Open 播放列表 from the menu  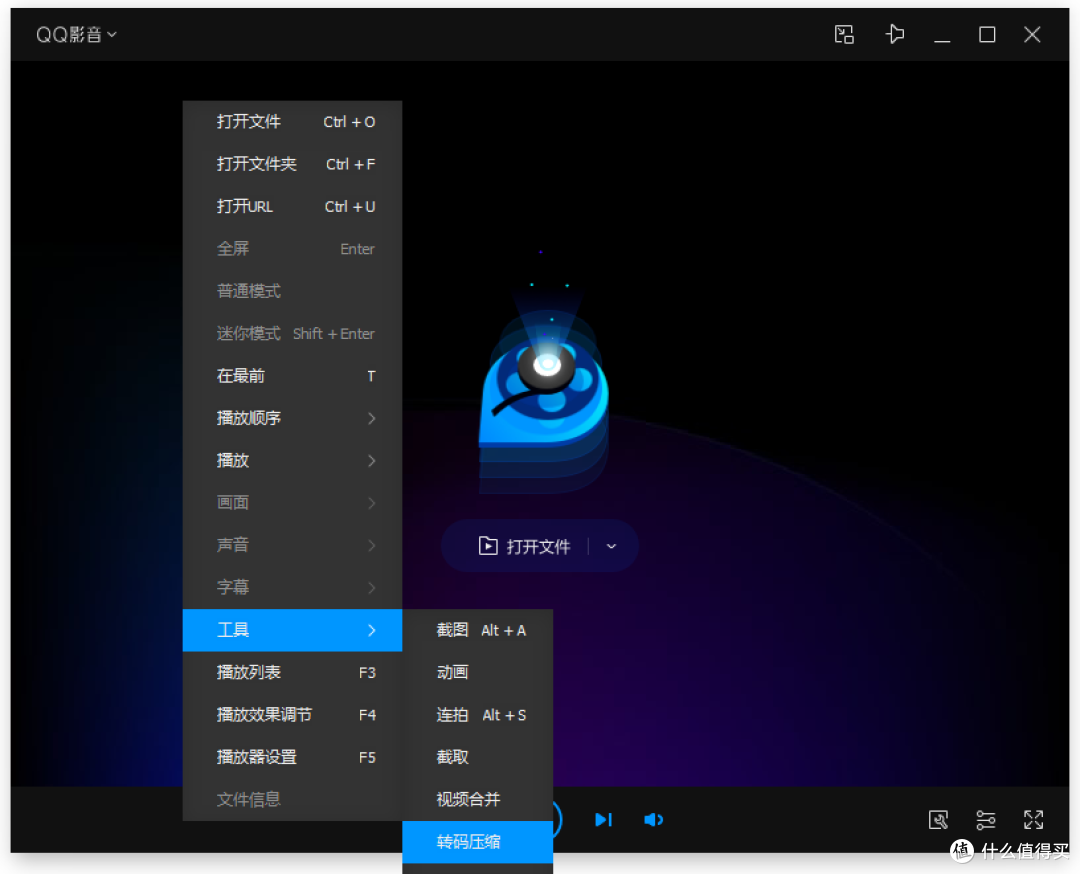click(292, 672)
